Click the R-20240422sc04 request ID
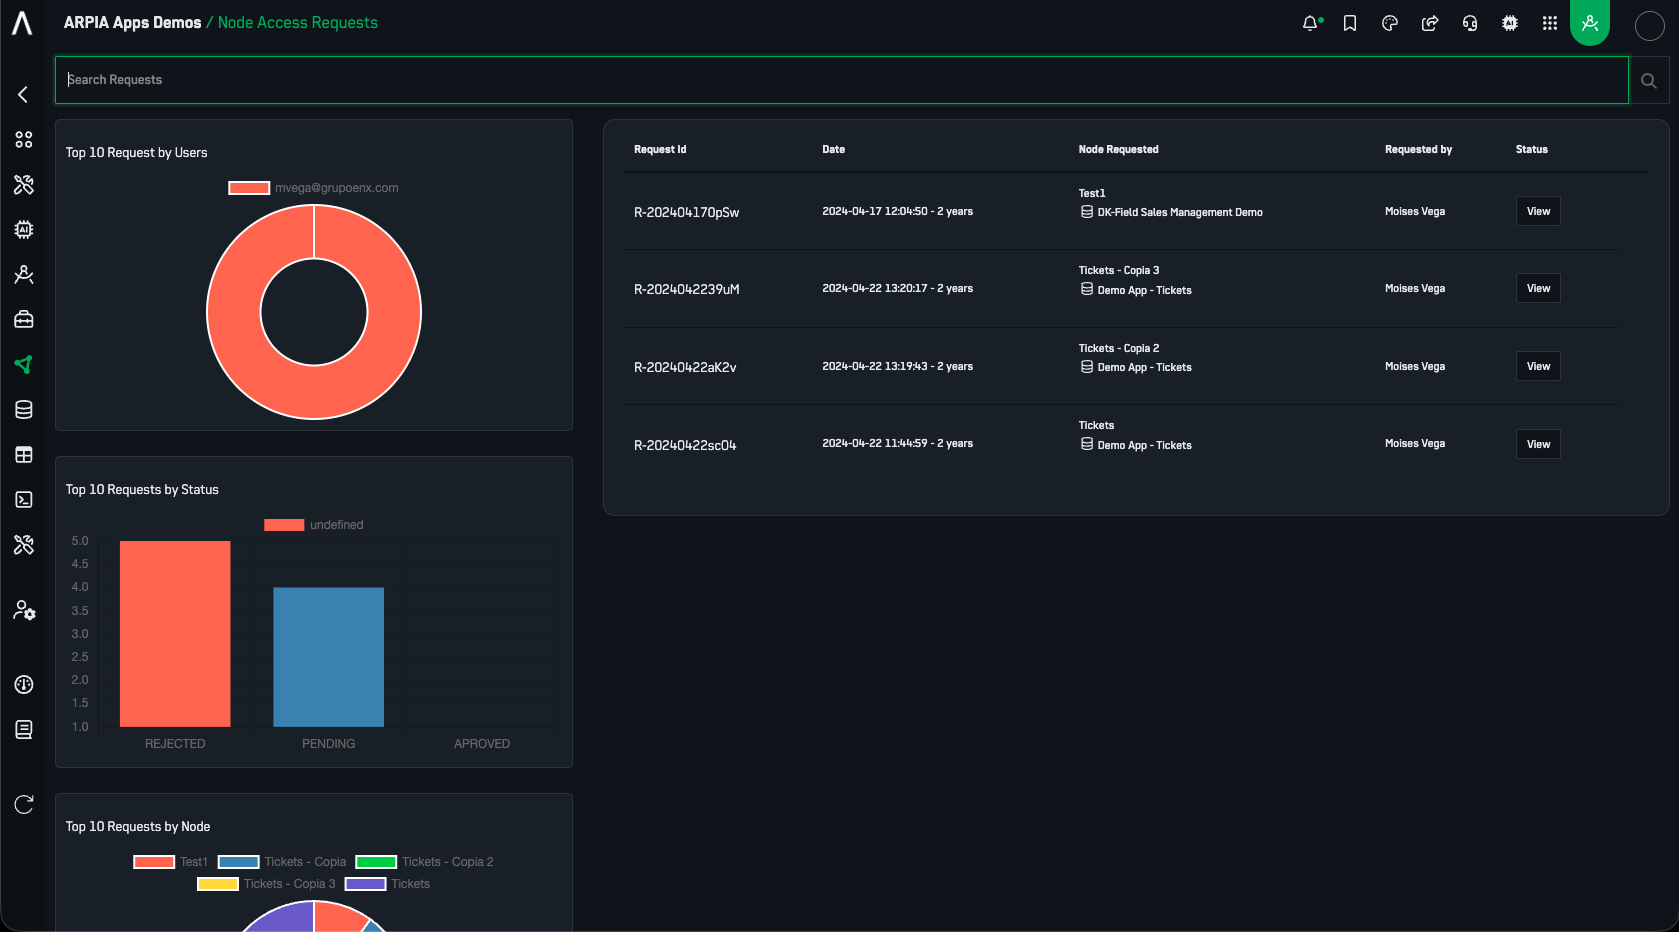 pyautogui.click(x=685, y=445)
